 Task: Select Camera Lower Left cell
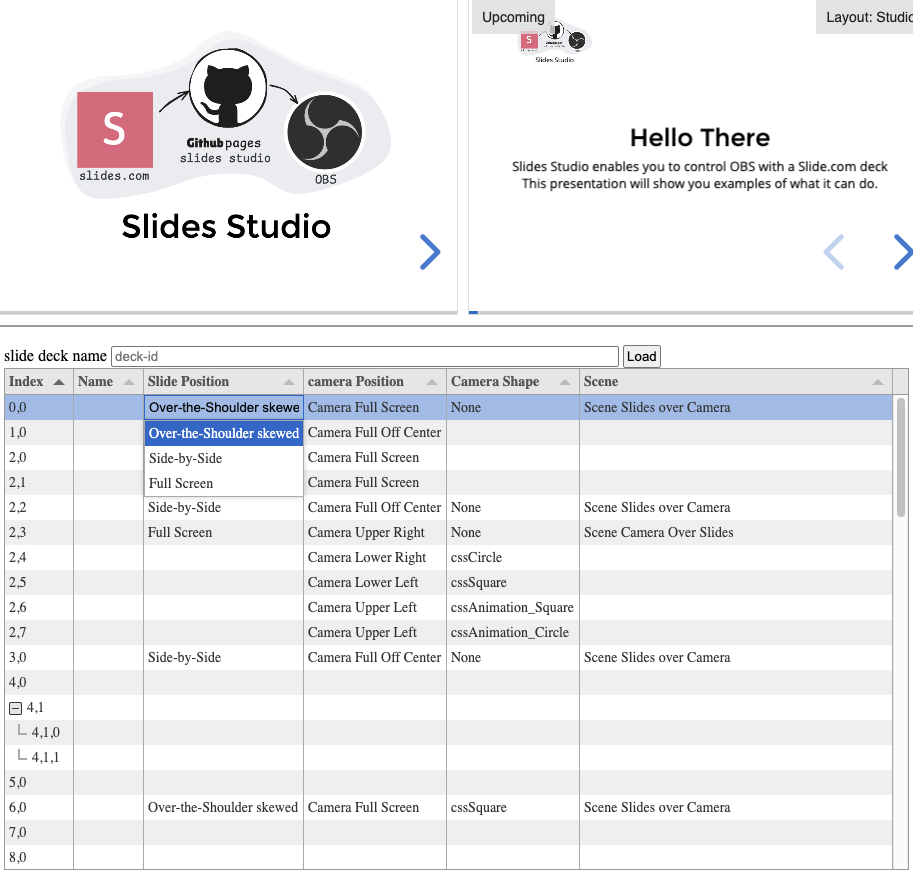click(x=374, y=583)
